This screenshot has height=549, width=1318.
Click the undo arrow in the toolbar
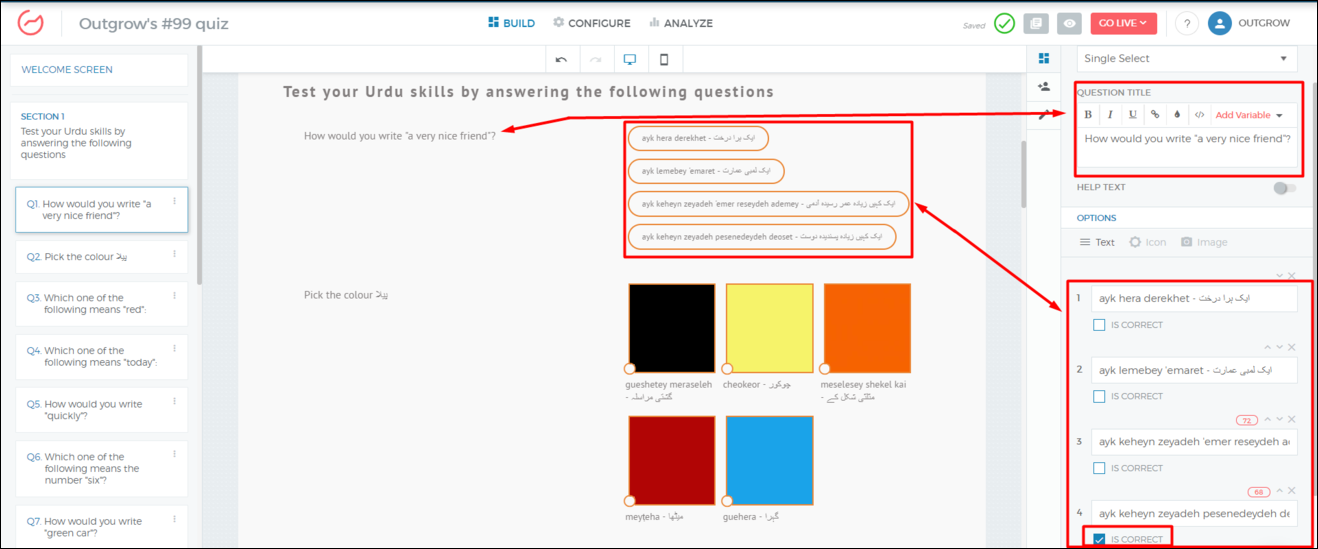(x=562, y=60)
